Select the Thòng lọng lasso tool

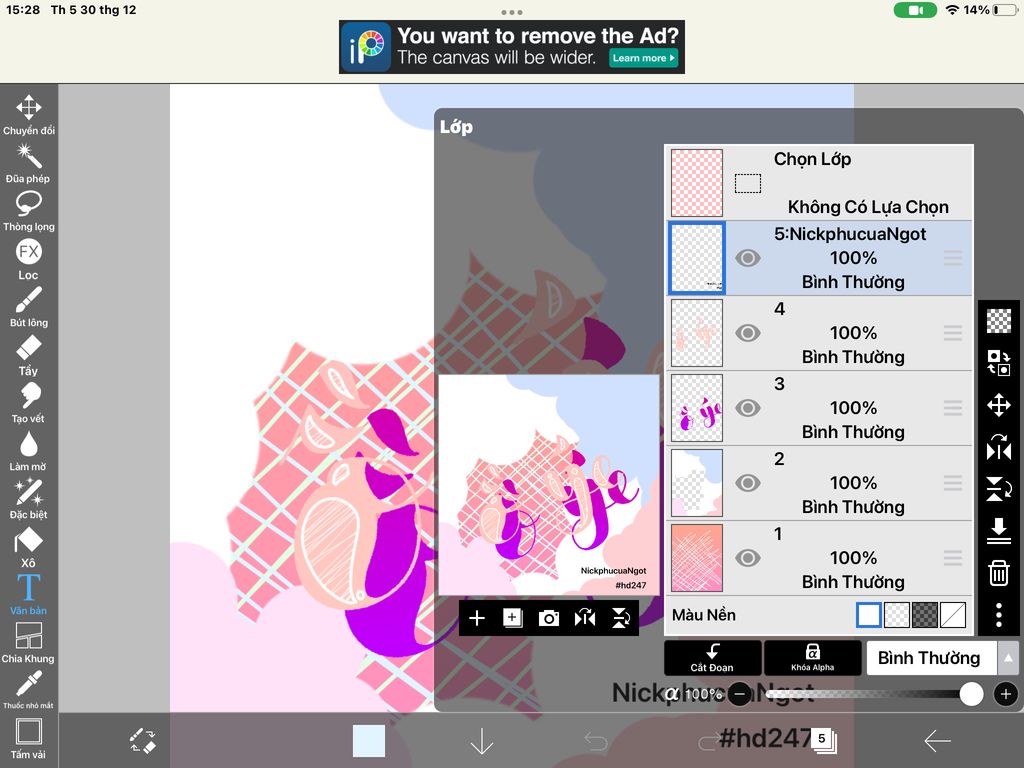29,211
